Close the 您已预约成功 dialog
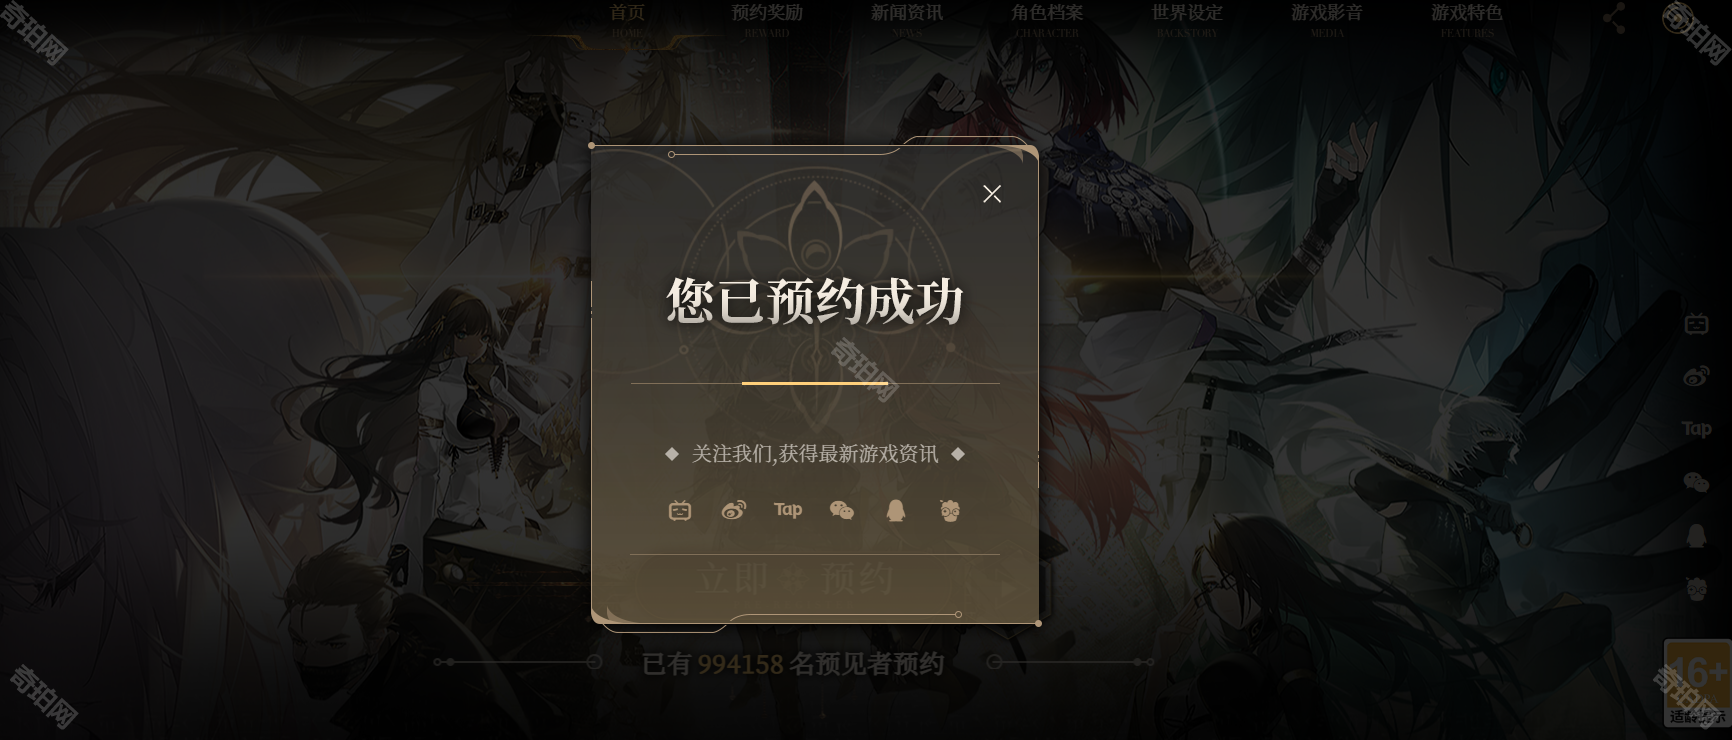 point(991,194)
